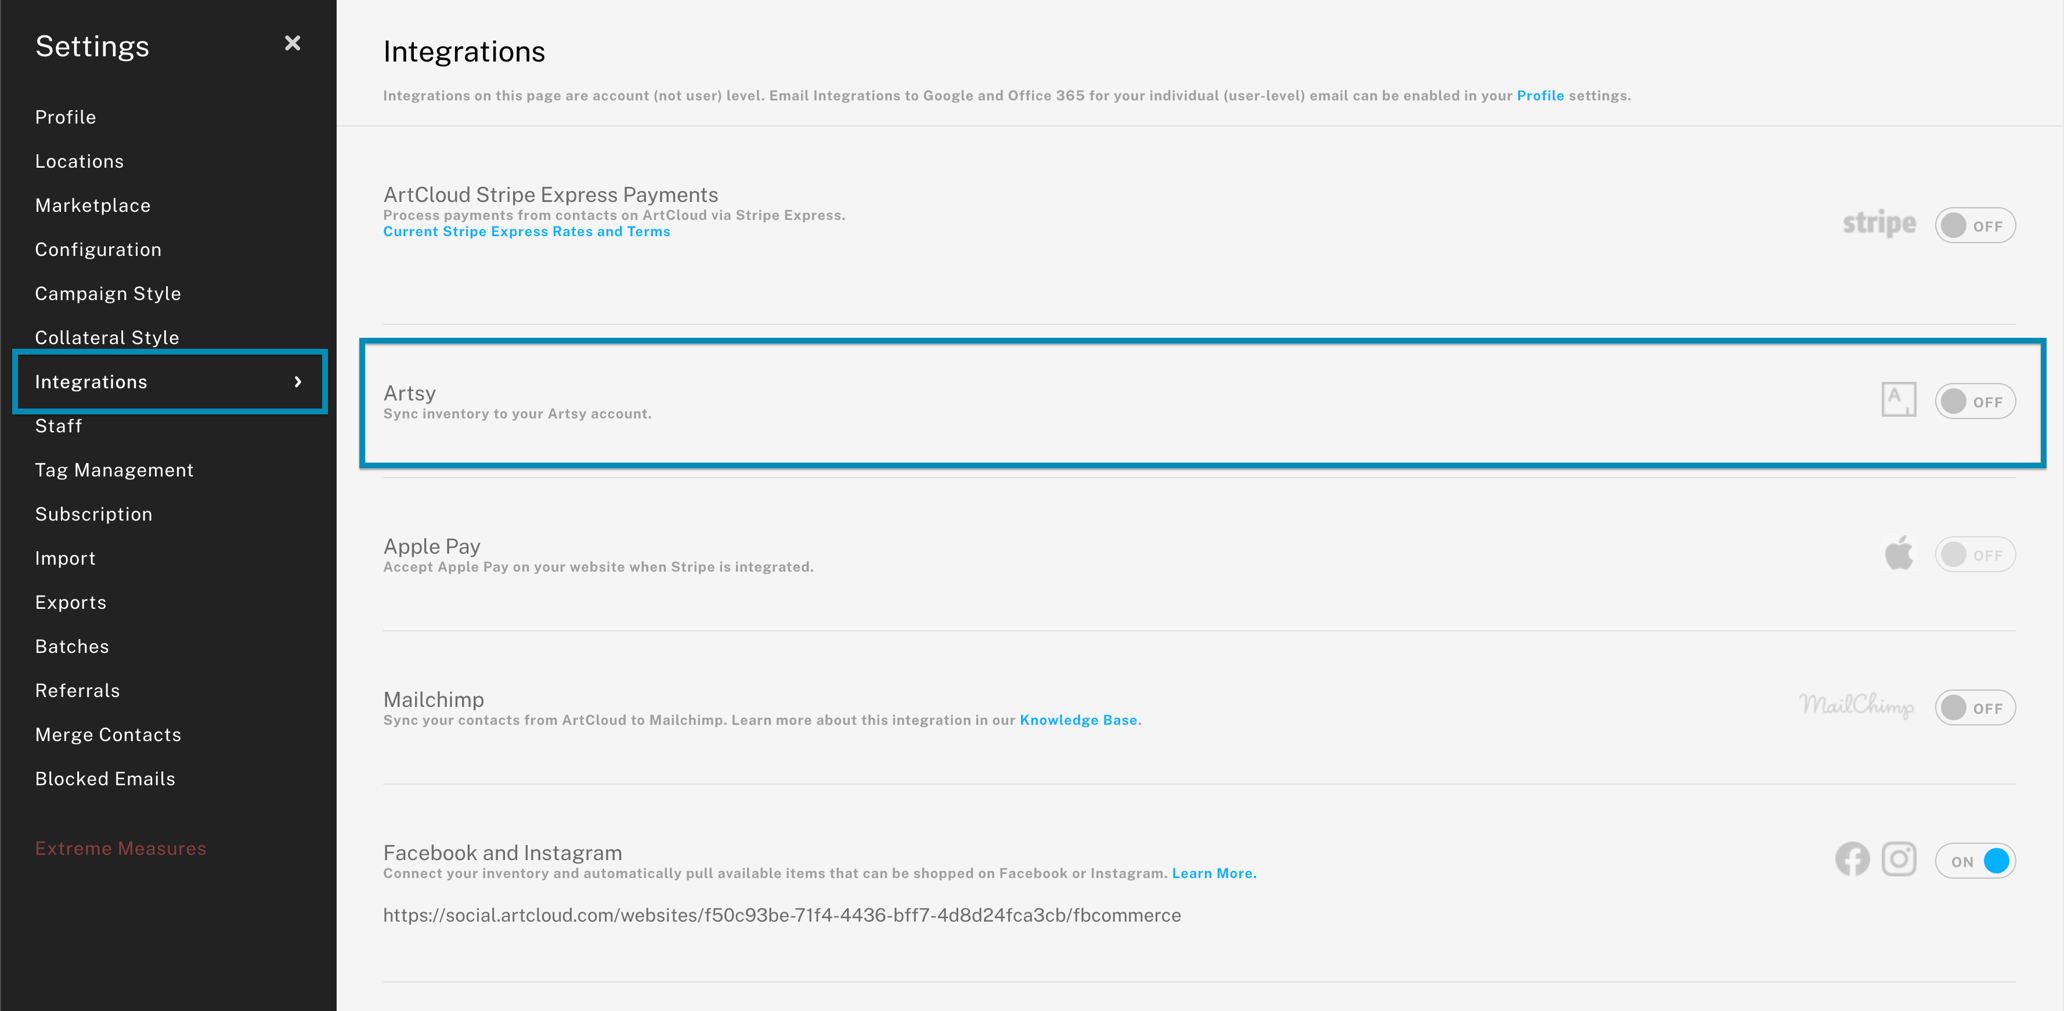Click the fbcommerce URL text
The height and width of the screenshot is (1011, 2064).
(781, 915)
